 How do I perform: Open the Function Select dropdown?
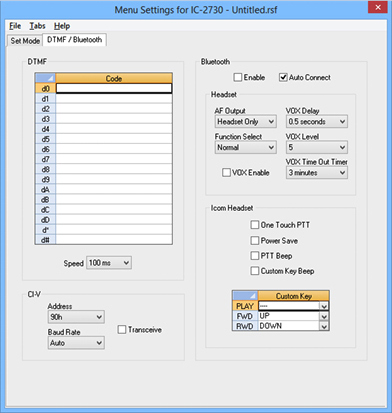[x=246, y=147]
